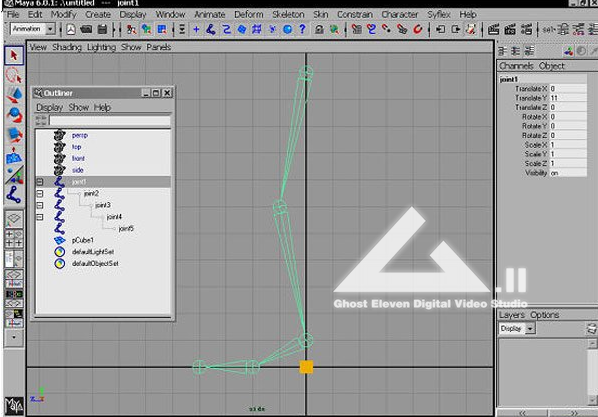
Task: Open the selection mask menu arrow
Action: (182, 29)
